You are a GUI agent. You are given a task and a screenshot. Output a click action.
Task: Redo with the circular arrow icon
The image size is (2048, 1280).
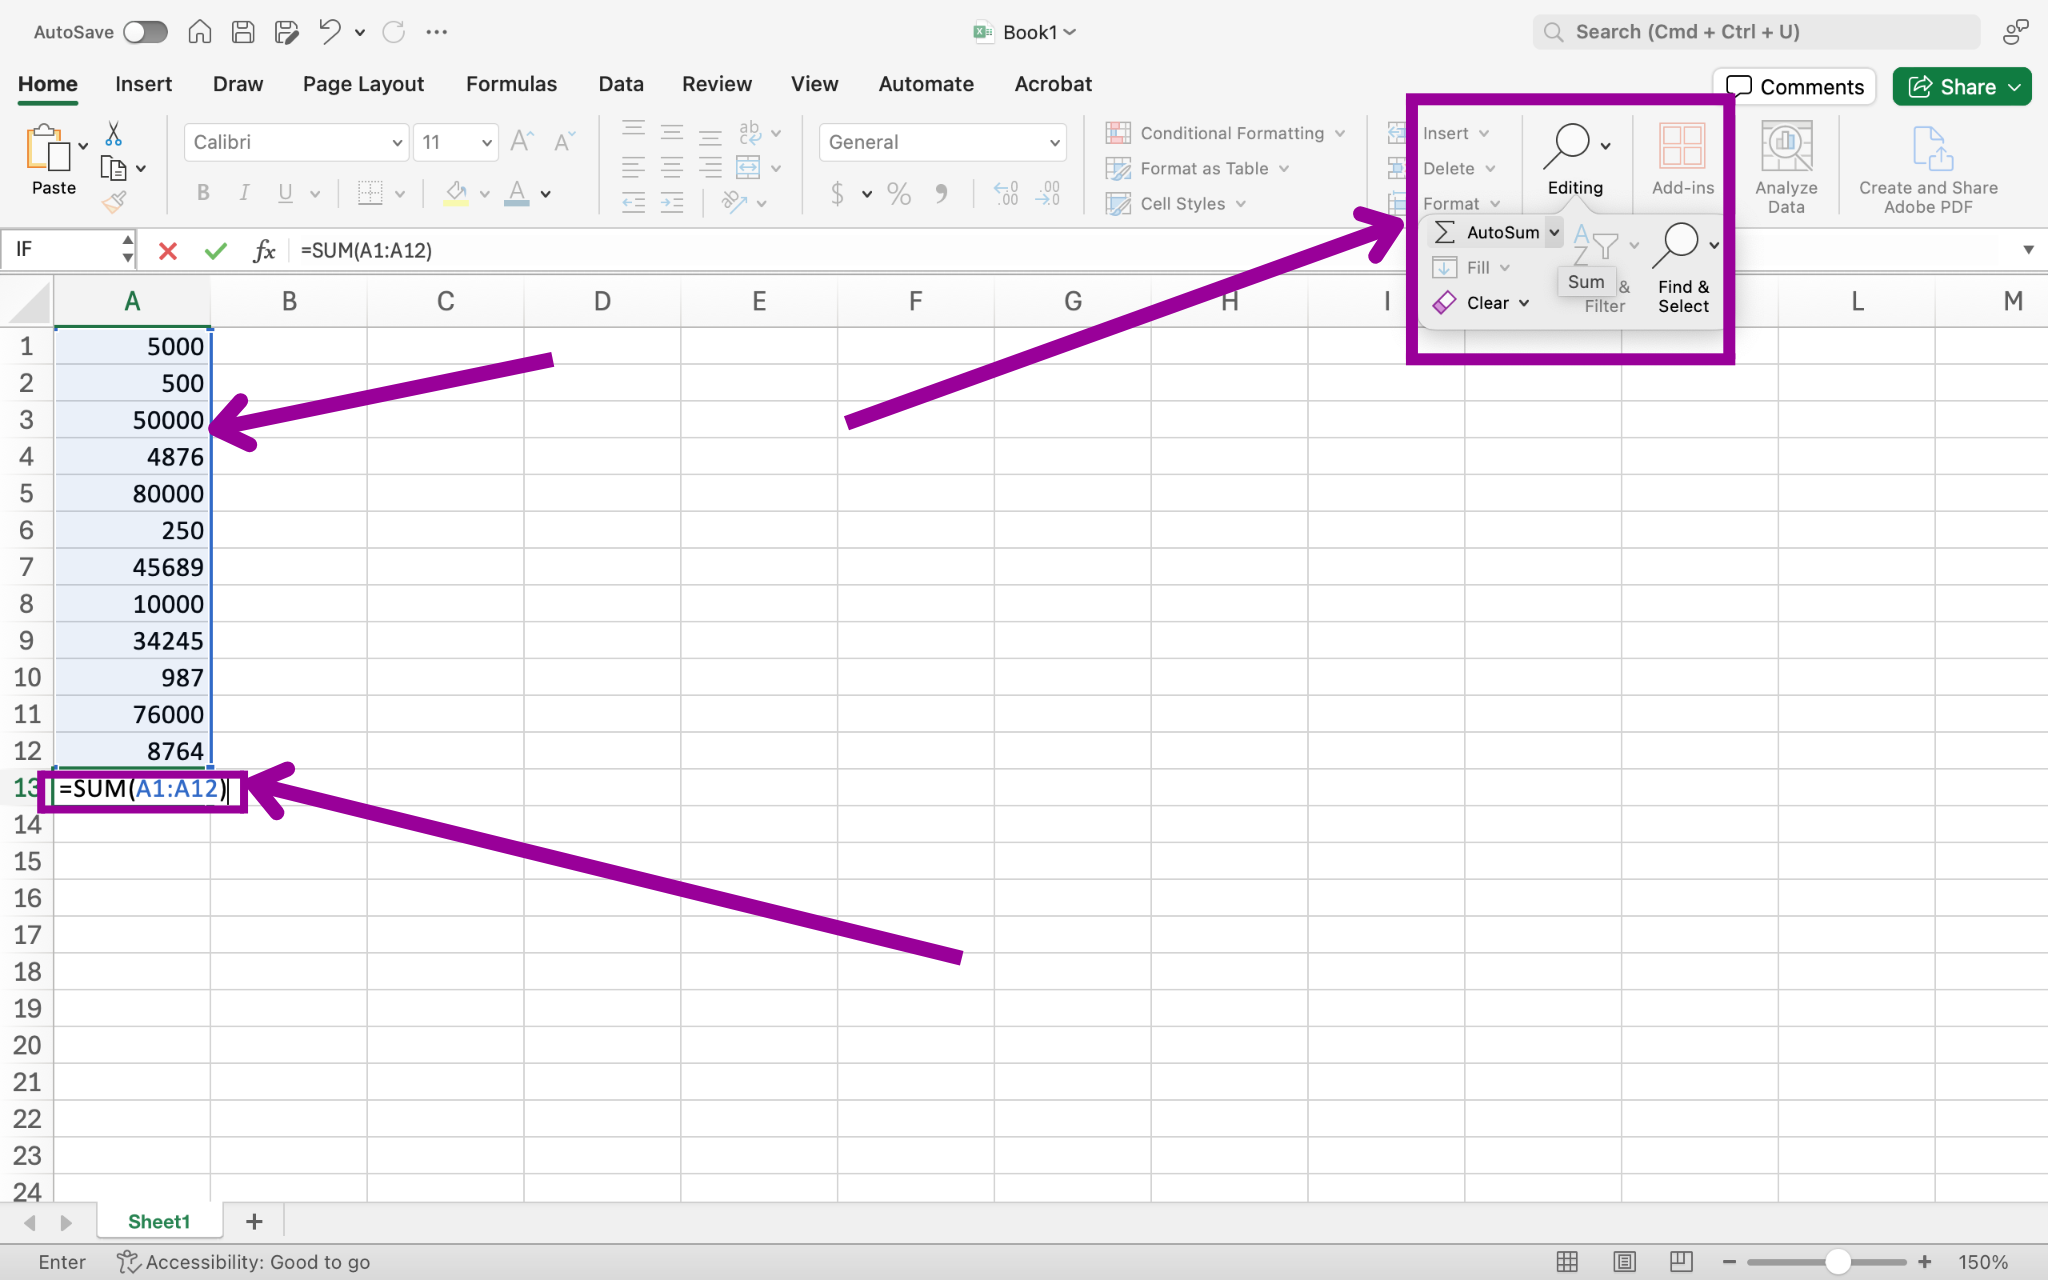[x=394, y=32]
